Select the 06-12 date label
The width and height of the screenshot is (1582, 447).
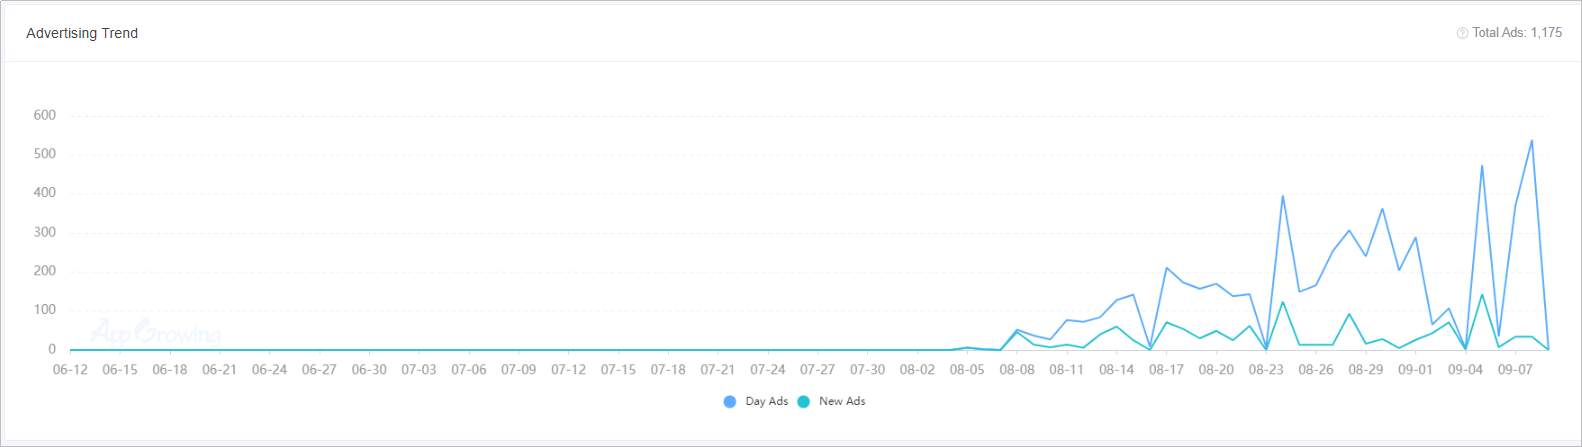(x=70, y=370)
